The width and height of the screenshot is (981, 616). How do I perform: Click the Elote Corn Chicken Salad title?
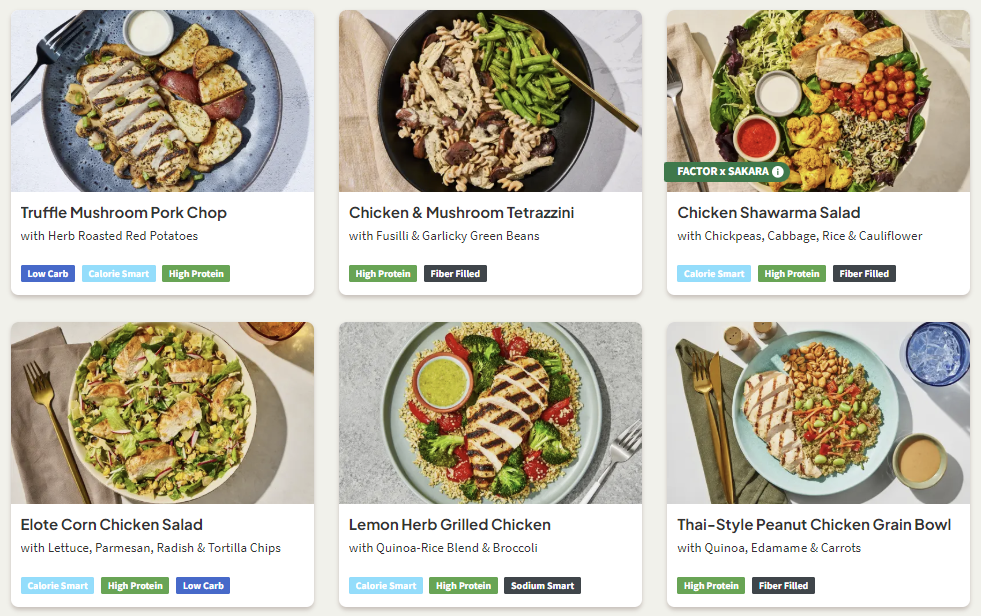click(x=112, y=525)
